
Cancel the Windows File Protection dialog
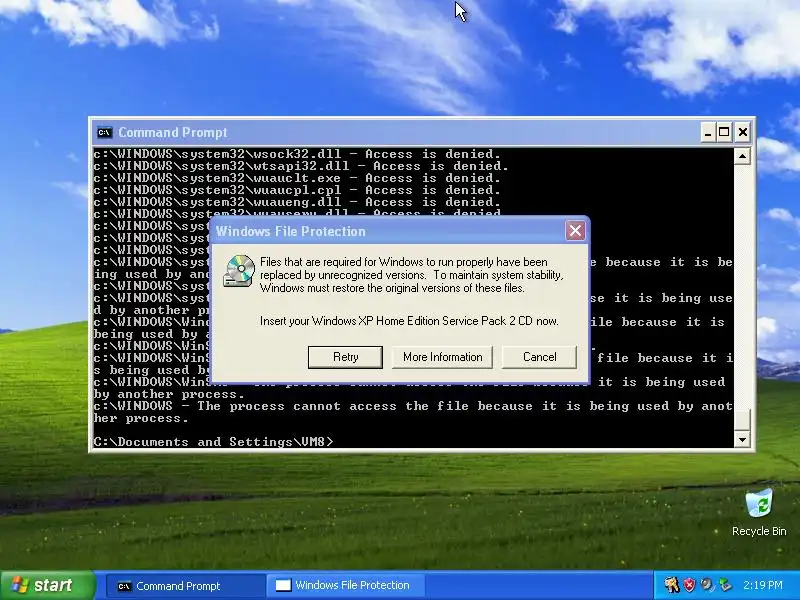pyautogui.click(x=539, y=357)
